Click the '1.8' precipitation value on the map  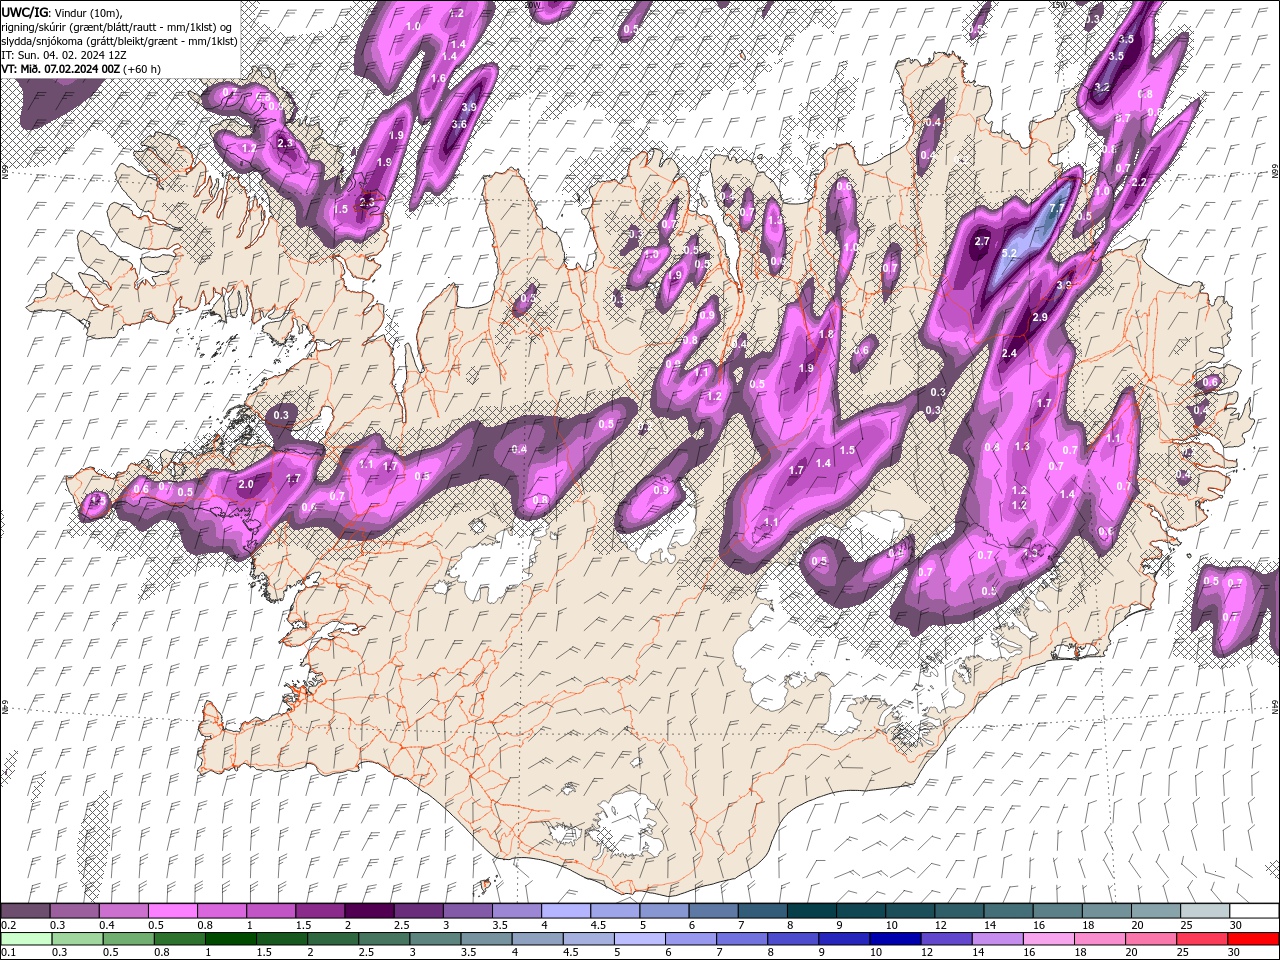click(x=826, y=334)
